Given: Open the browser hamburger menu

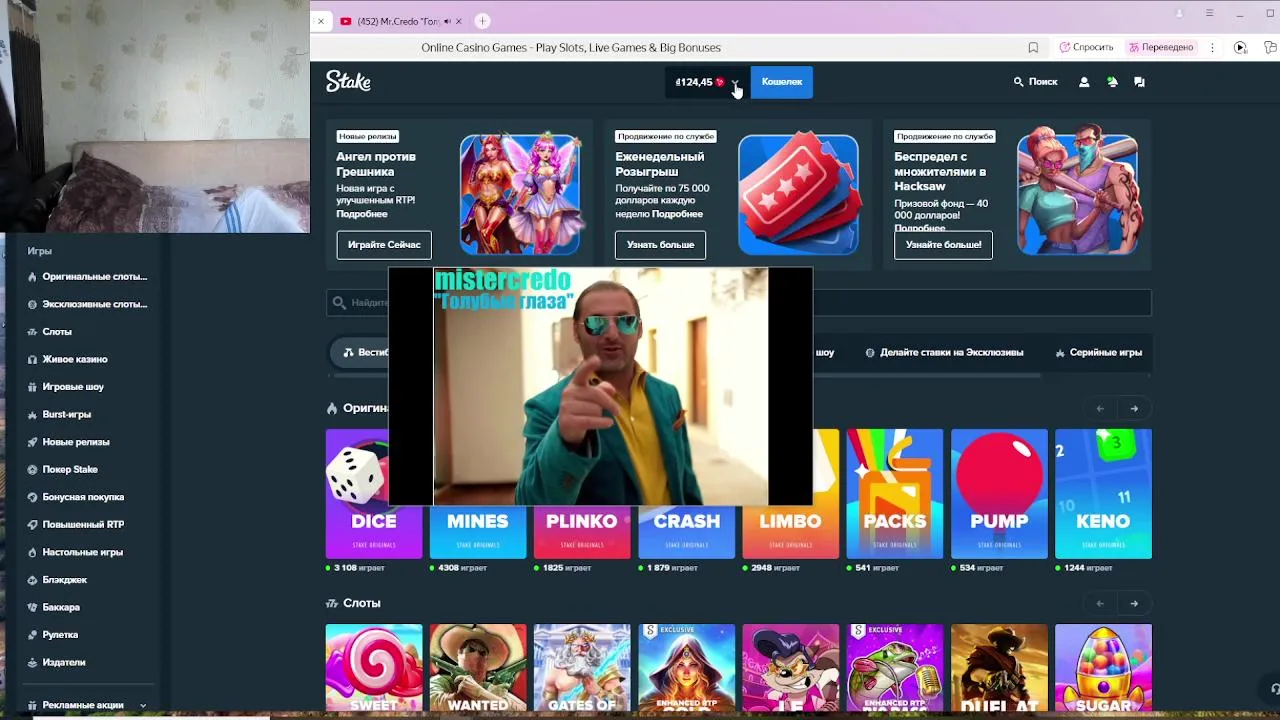Looking at the screenshot, I should point(1209,13).
